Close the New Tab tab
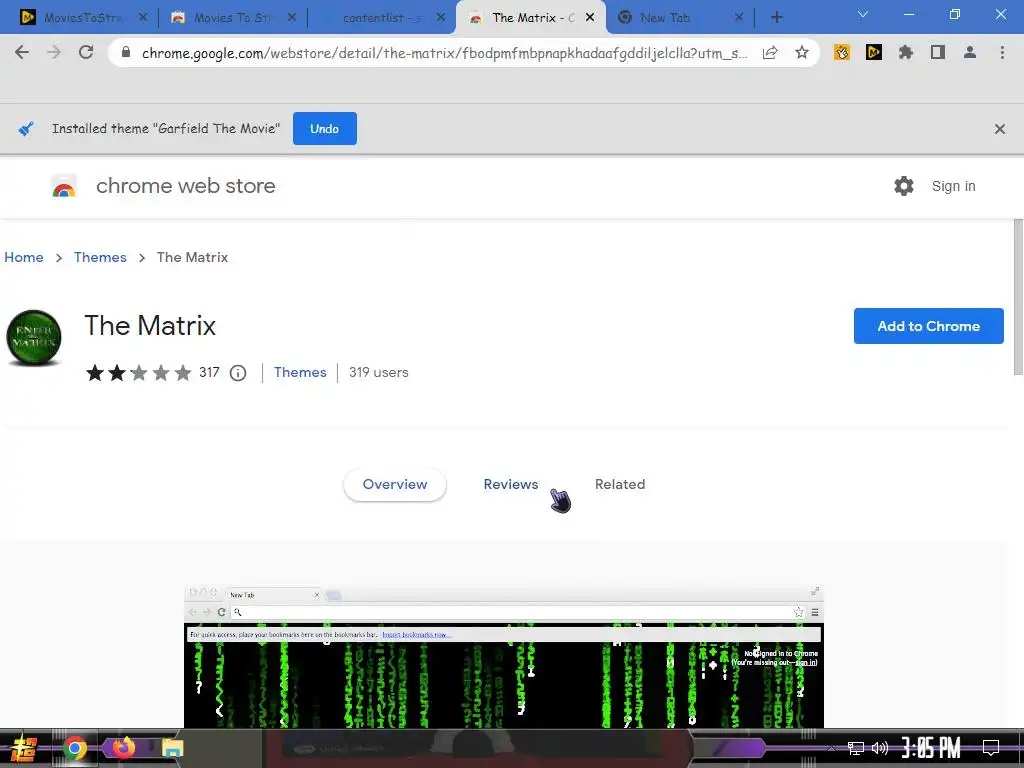Screen dimensions: 1024x768 [739, 17]
